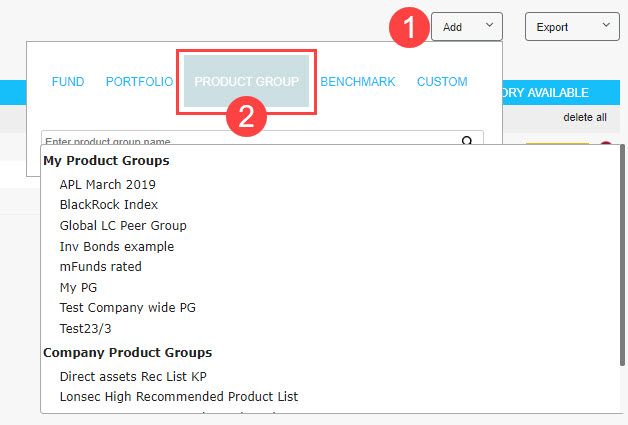
Task: Switch to the Portfolio tab
Action: pos(140,82)
